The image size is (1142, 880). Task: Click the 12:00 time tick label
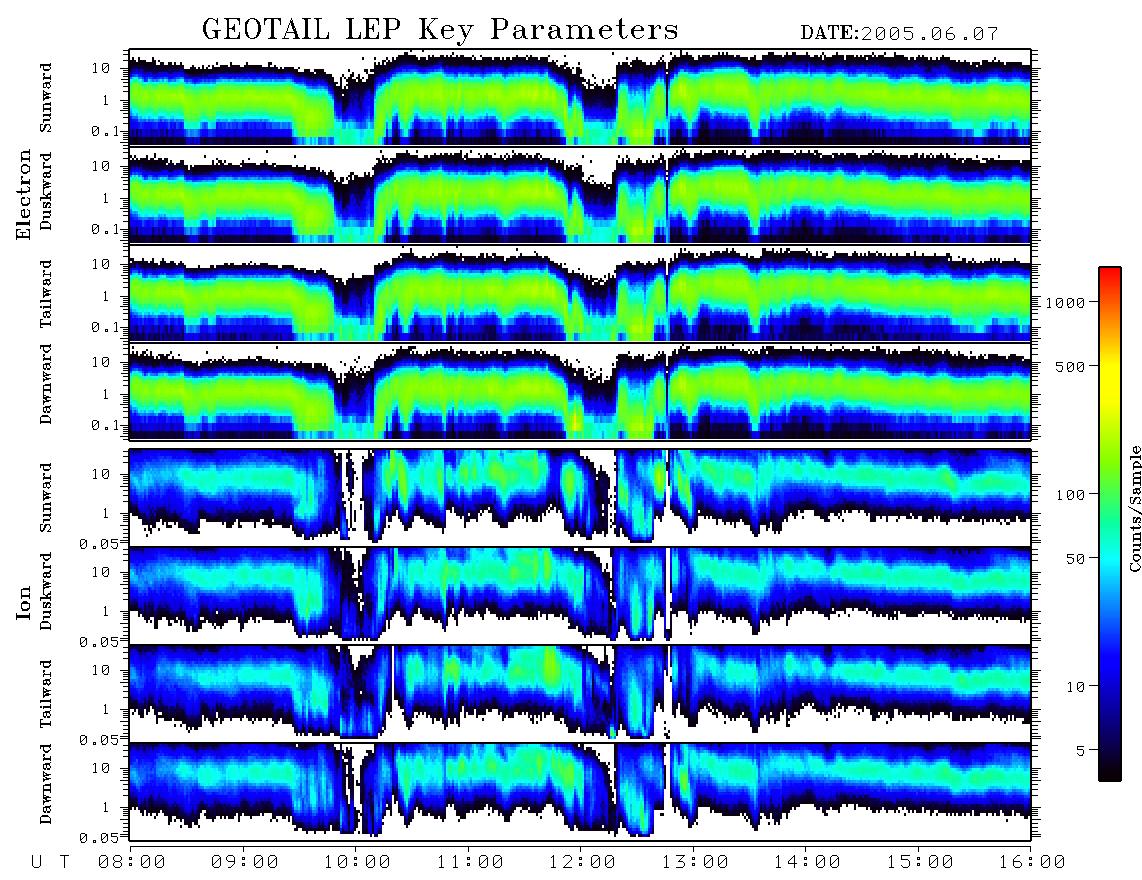click(582, 862)
